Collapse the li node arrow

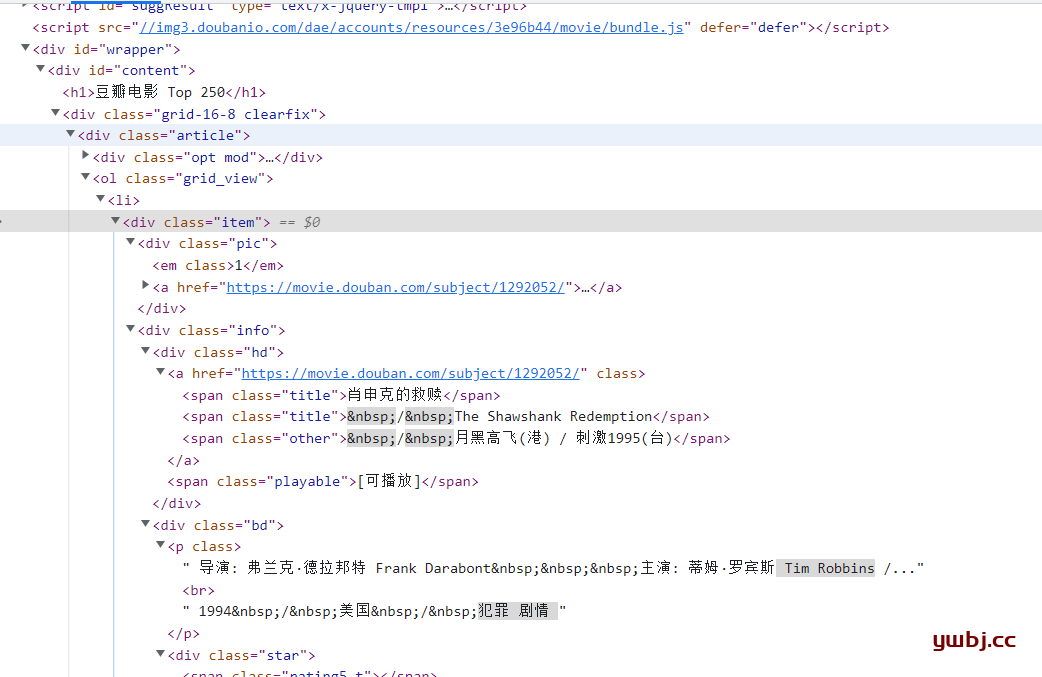point(100,199)
